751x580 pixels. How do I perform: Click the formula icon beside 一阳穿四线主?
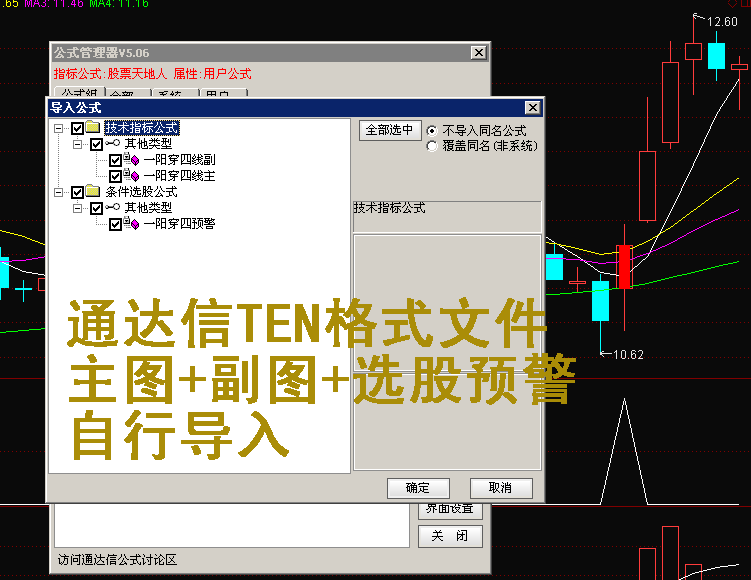click(131, 175)
